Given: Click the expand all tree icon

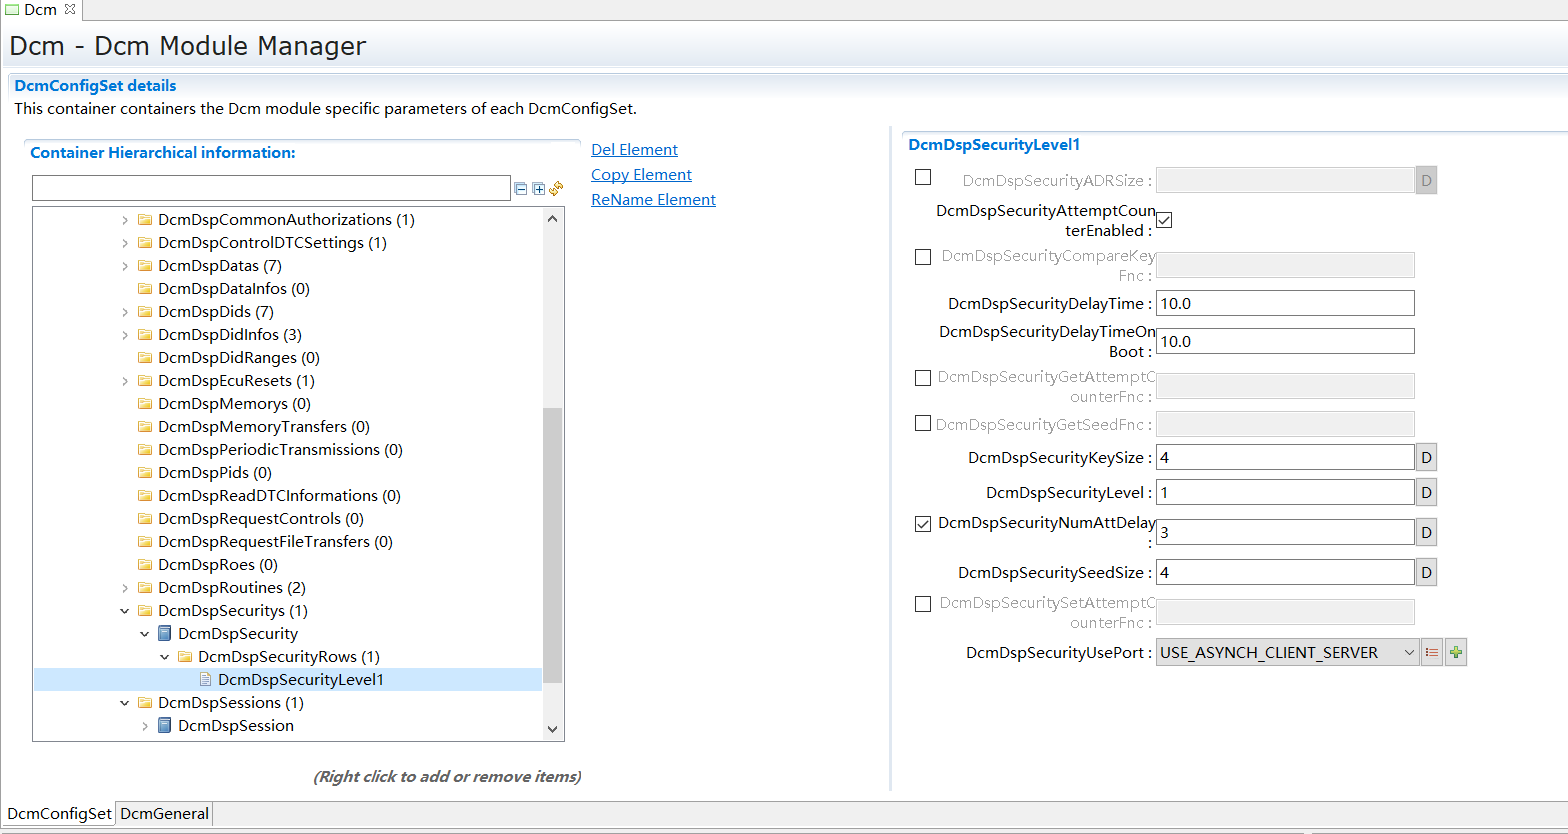Looking at the screenshot, I should 538,188.
